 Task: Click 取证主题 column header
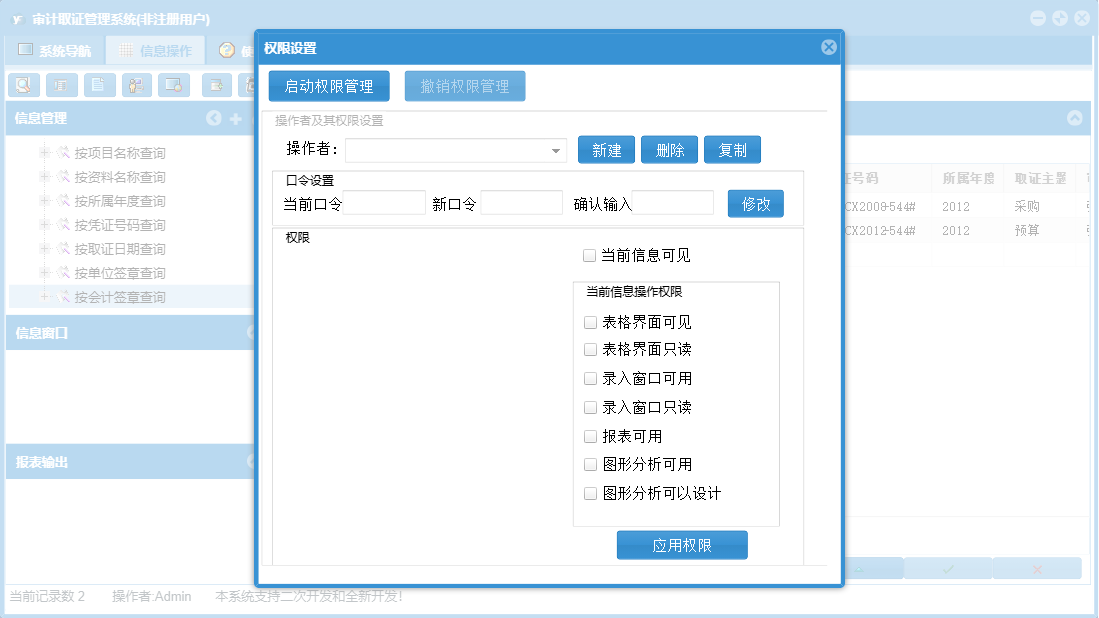pos(1040,179)
